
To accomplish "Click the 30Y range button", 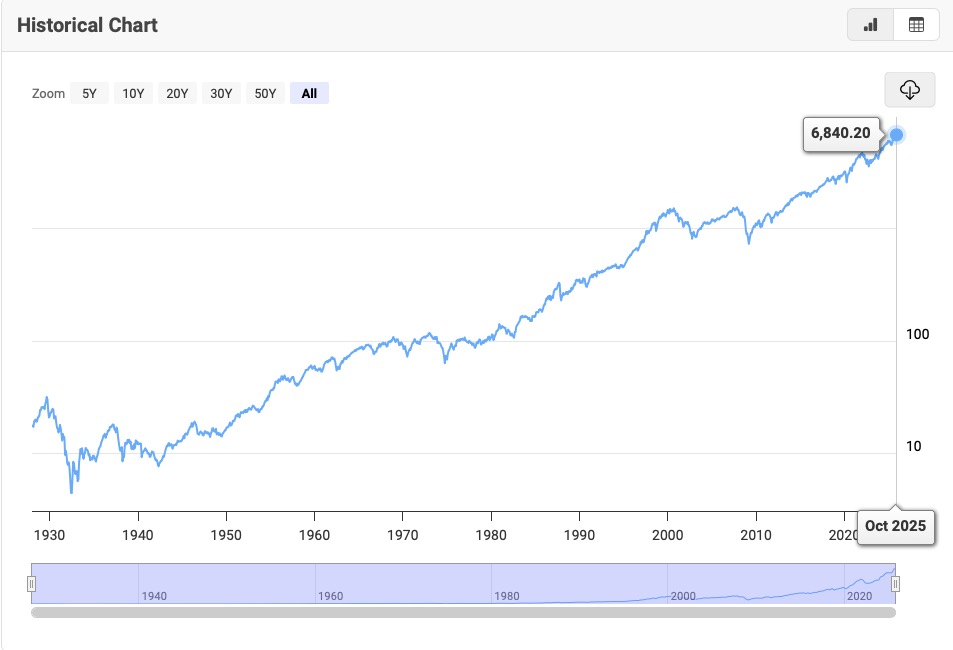I will coord(220,92).
